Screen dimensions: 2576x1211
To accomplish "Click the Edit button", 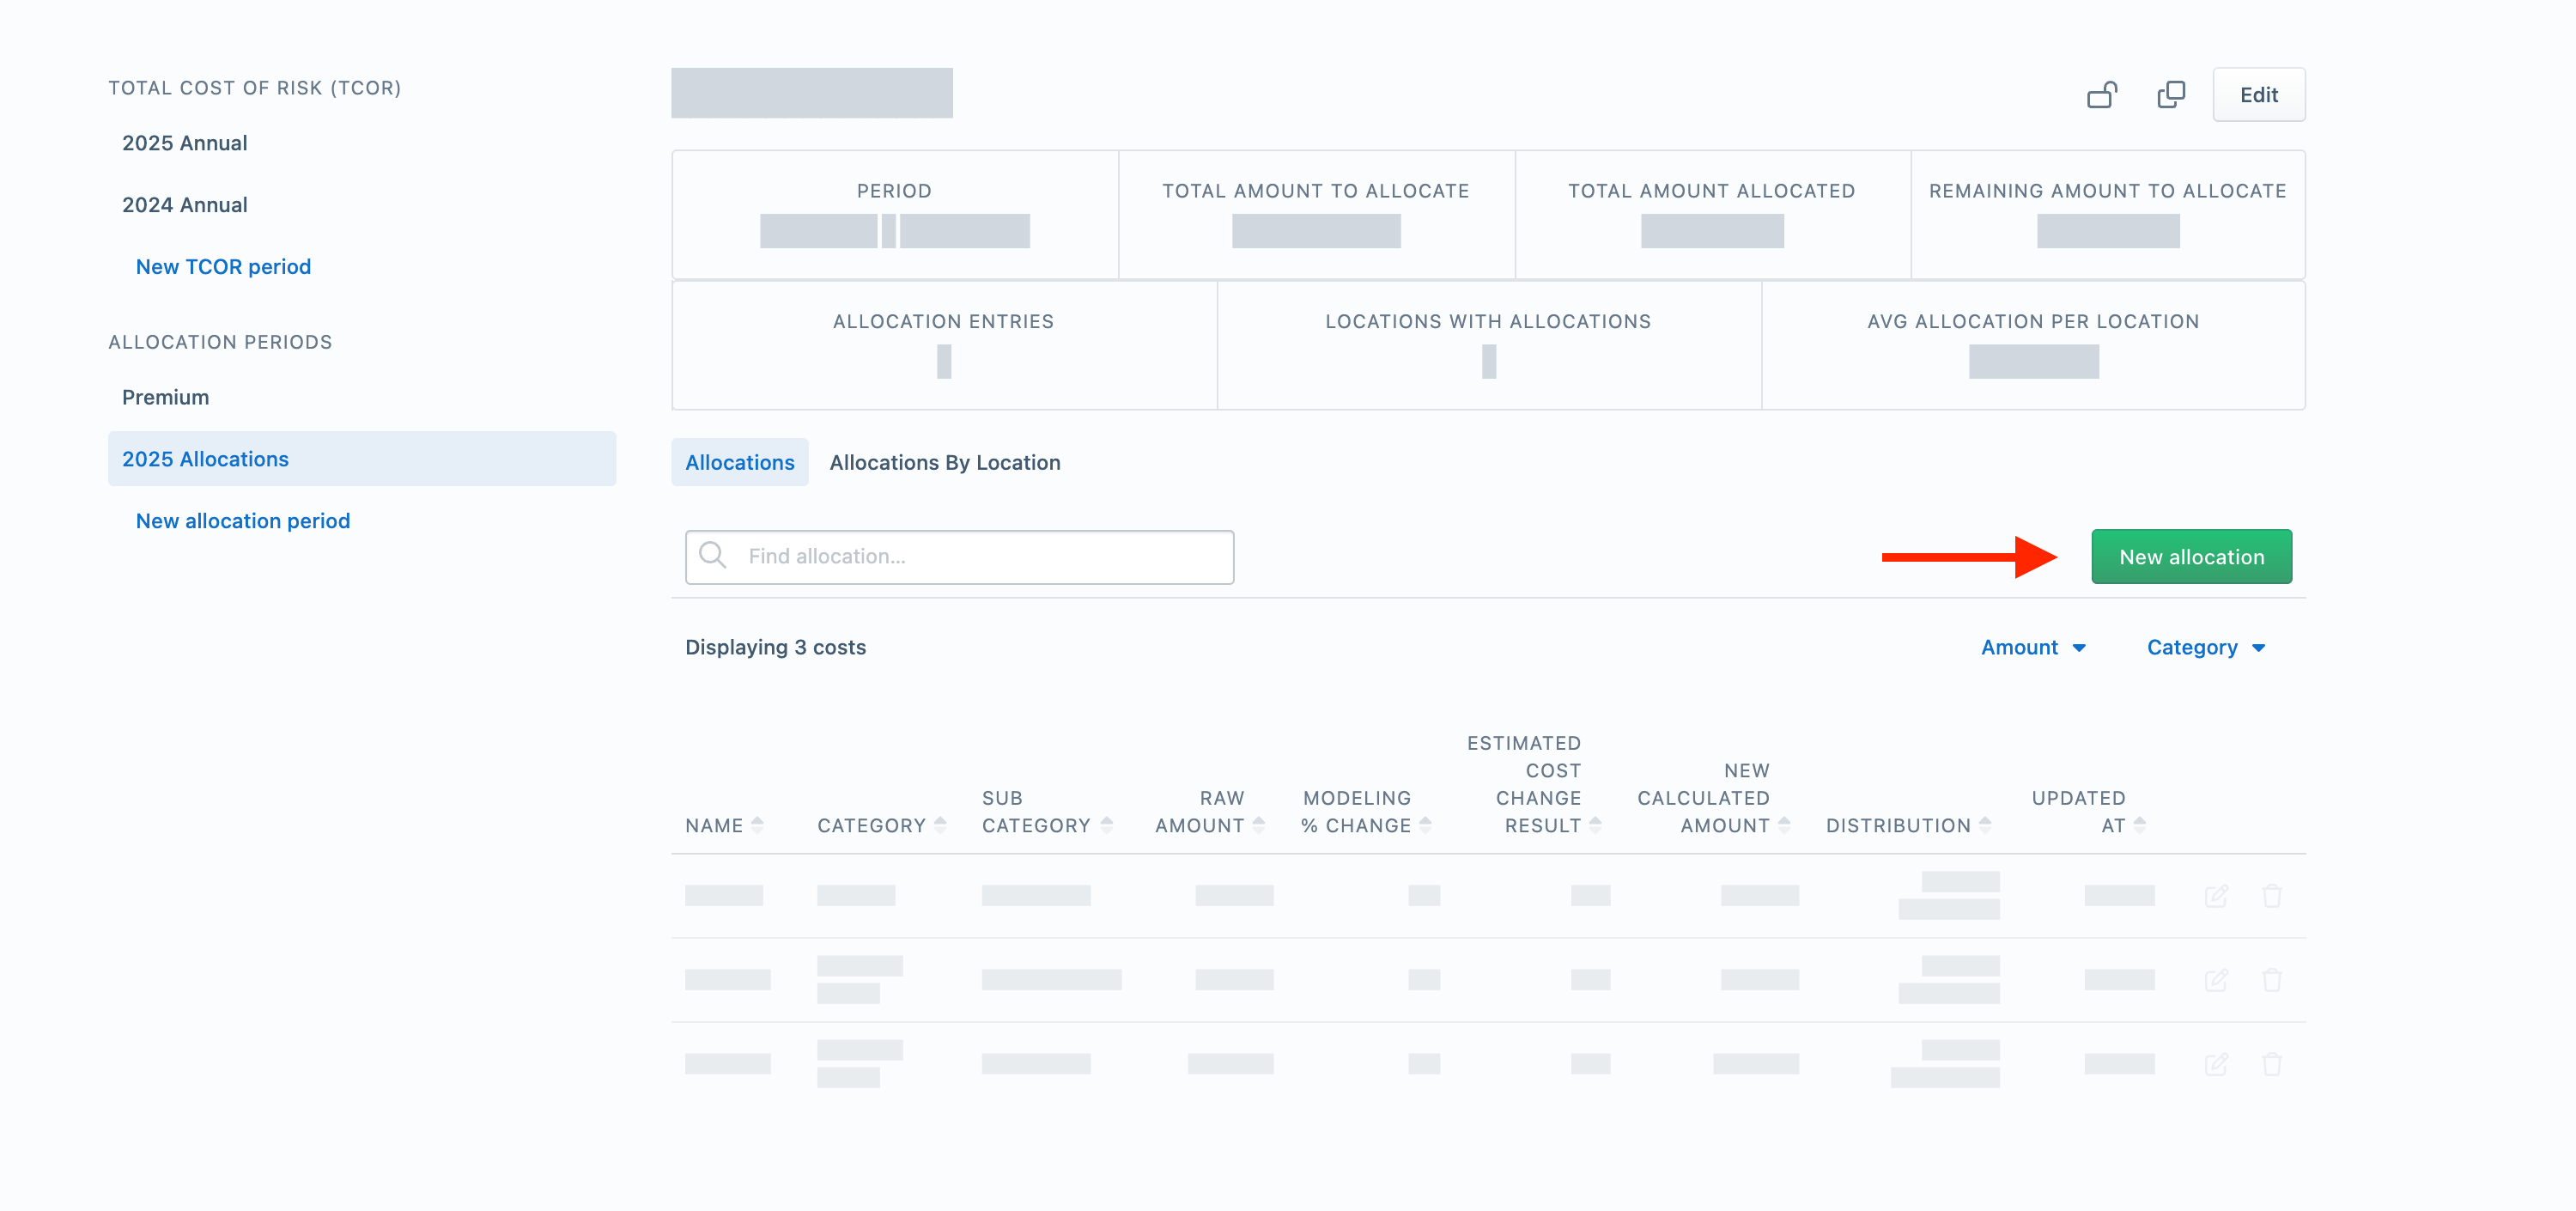I will (x=2258, y=95).
